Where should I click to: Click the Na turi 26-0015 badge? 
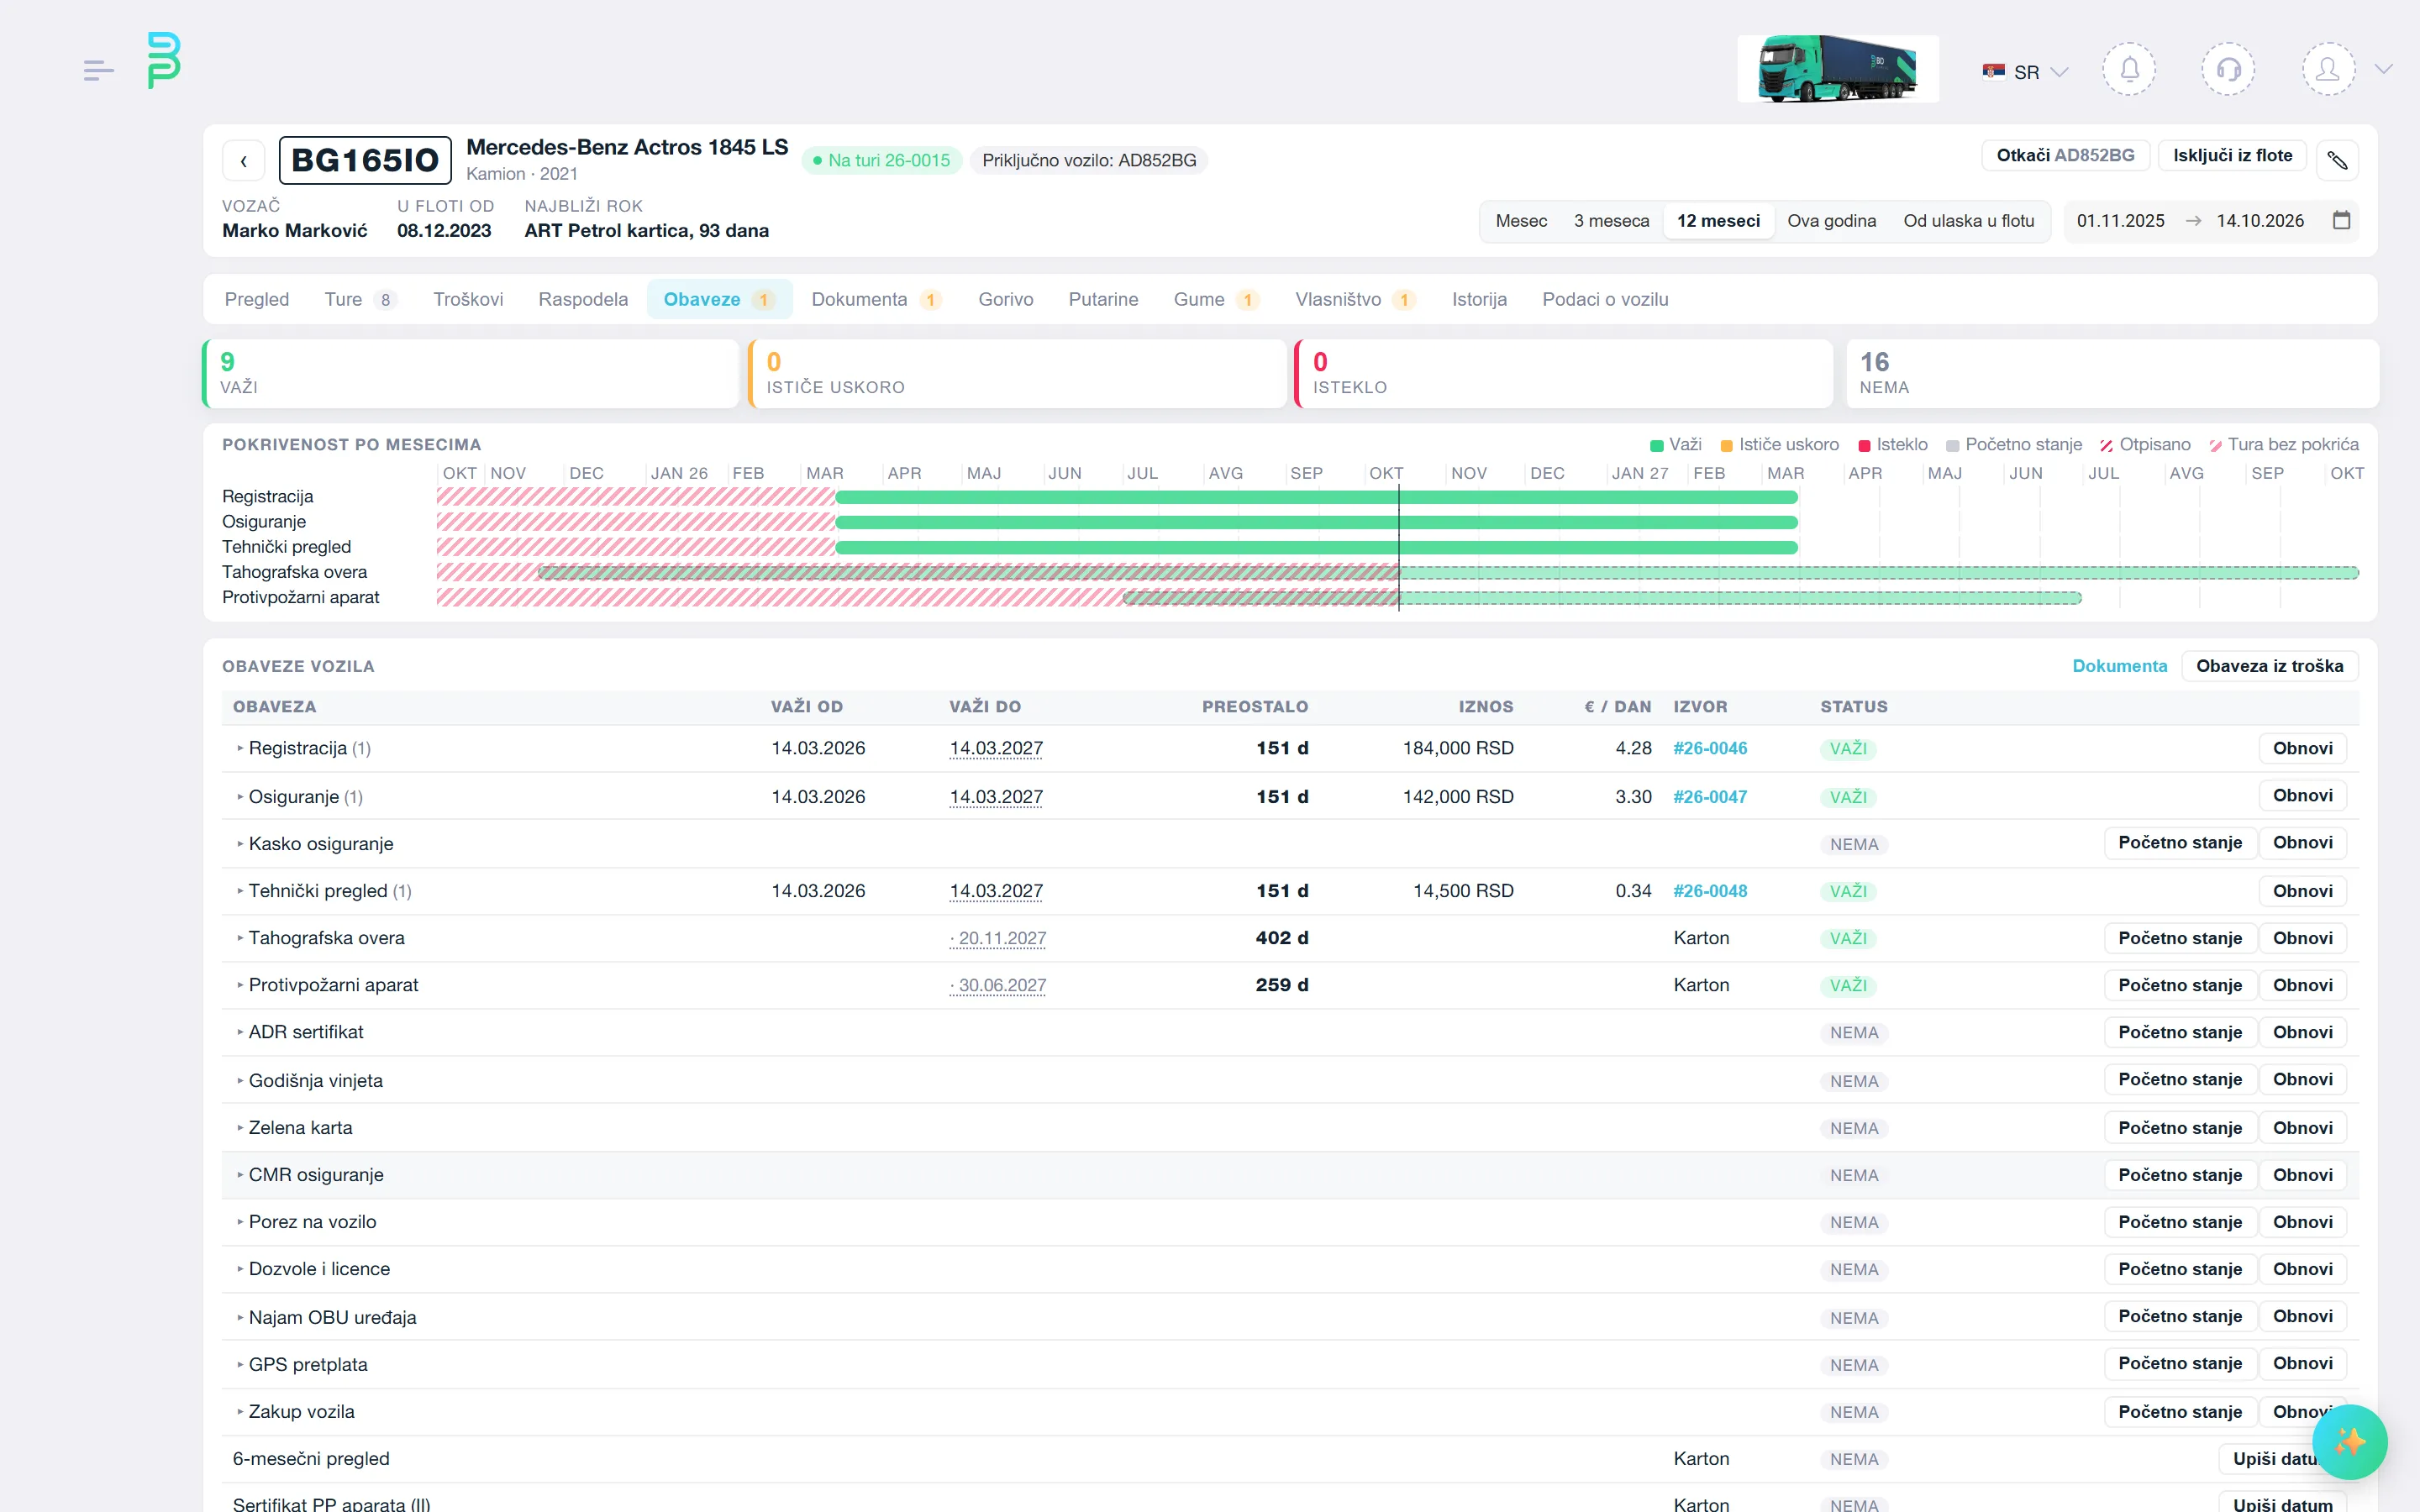pyautogui.click(x=881, y=160)
